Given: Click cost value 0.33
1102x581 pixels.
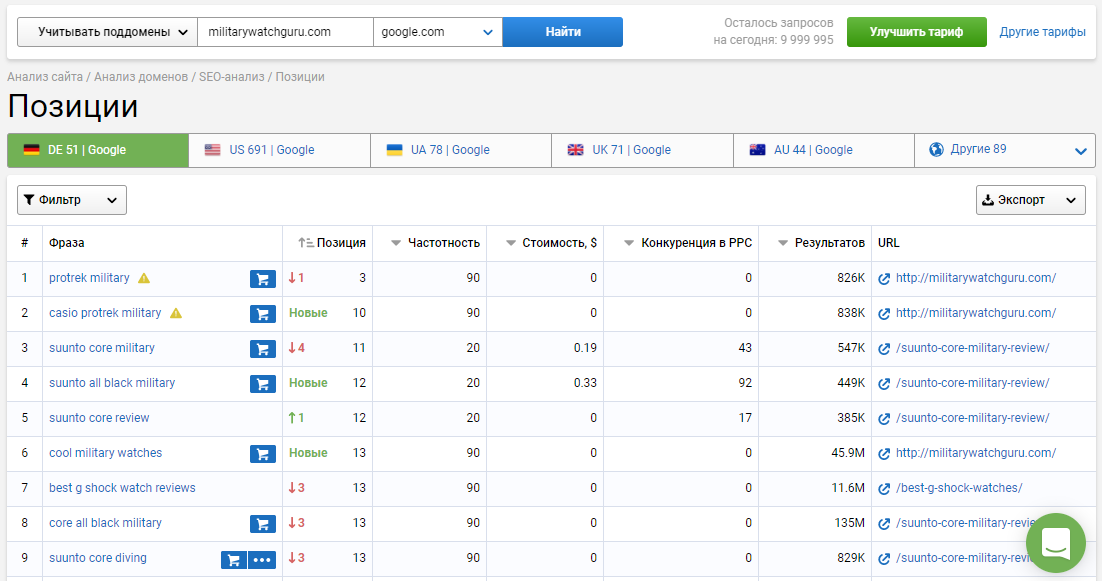Looking at the screenshot, I should (x=585, y=383).
